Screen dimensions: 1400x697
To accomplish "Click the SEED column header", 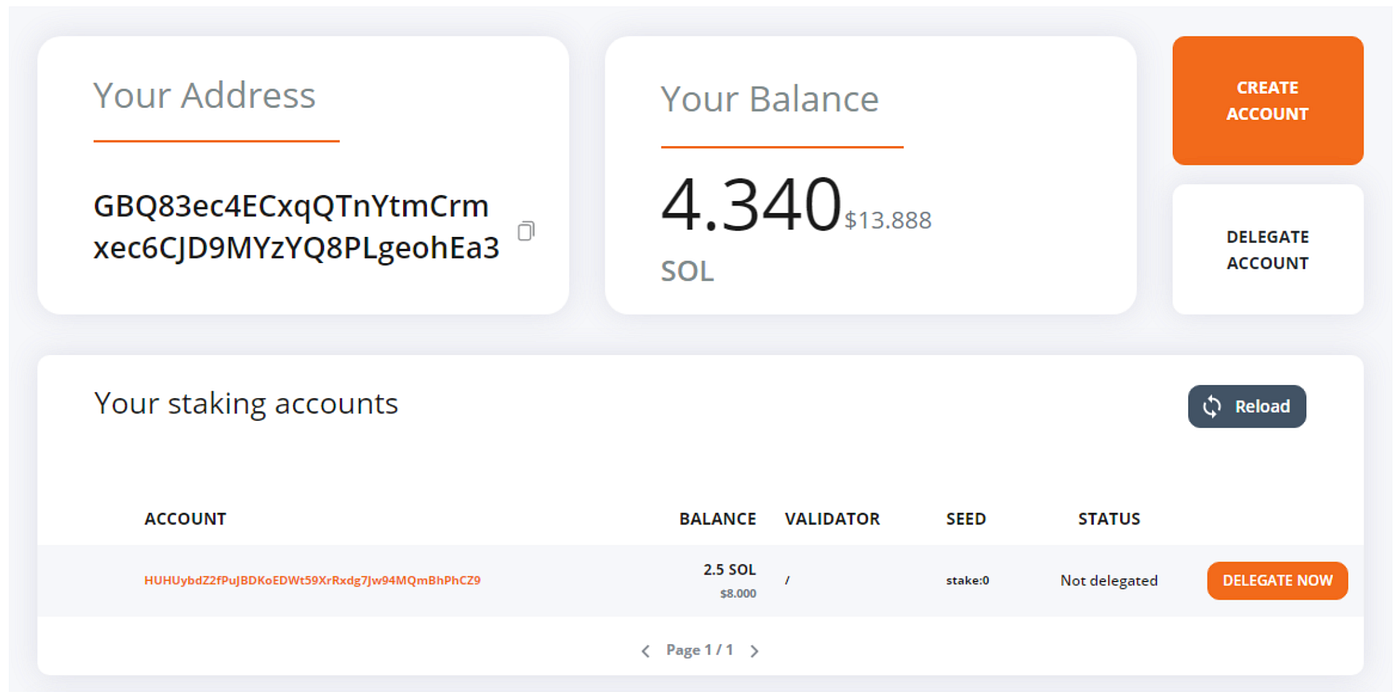I will click(x=966, y=519).
